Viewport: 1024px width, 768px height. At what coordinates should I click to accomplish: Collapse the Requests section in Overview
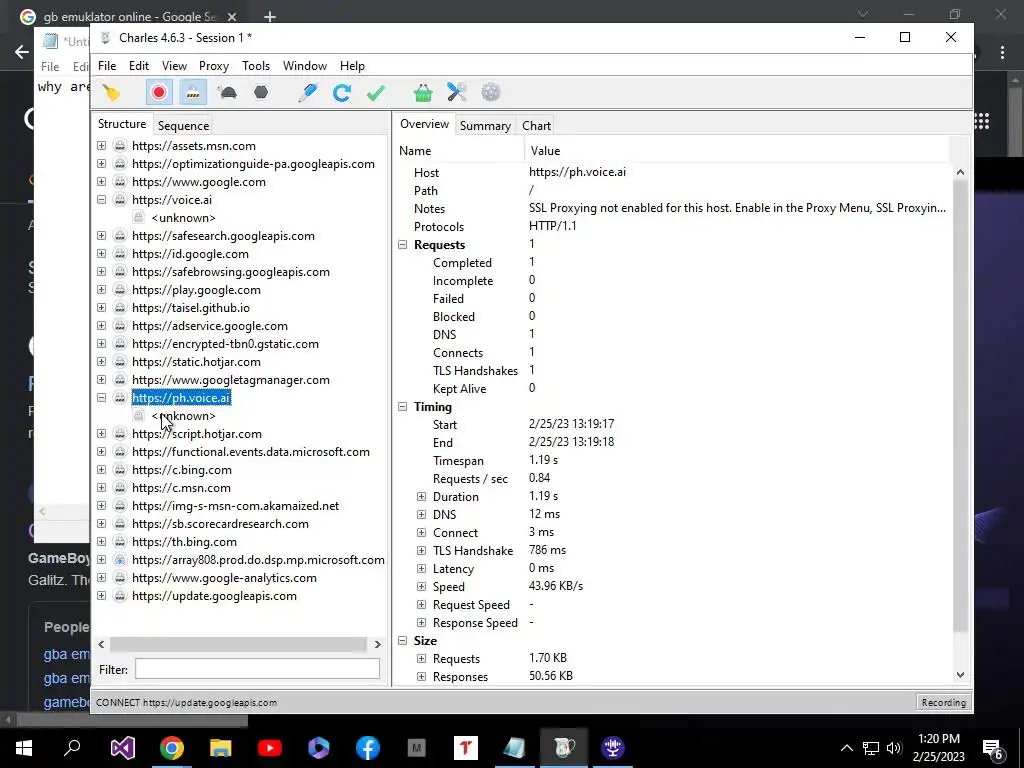(402, 245)
